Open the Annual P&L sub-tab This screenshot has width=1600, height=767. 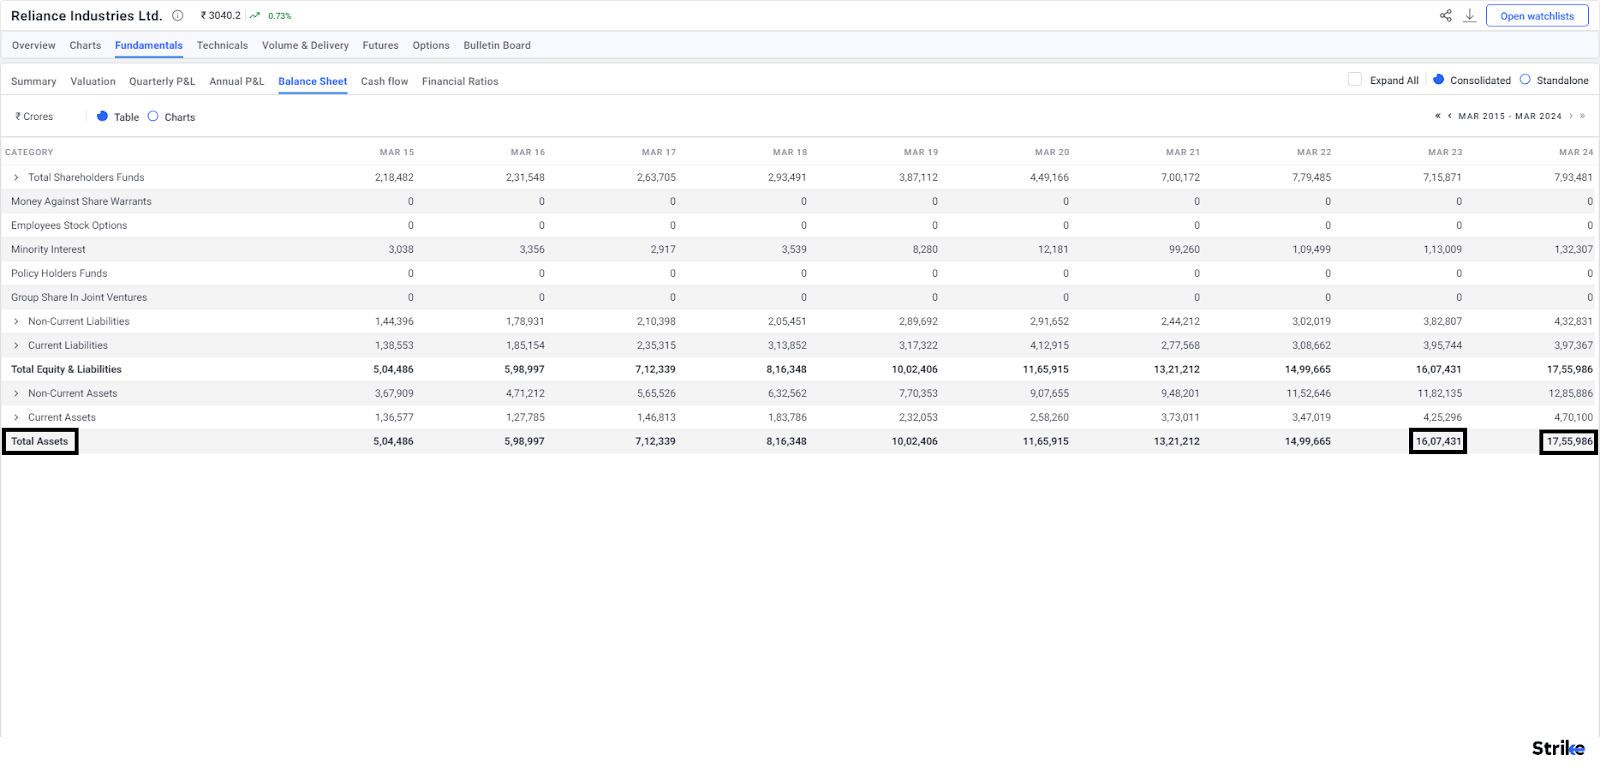[x=237, y=81]
